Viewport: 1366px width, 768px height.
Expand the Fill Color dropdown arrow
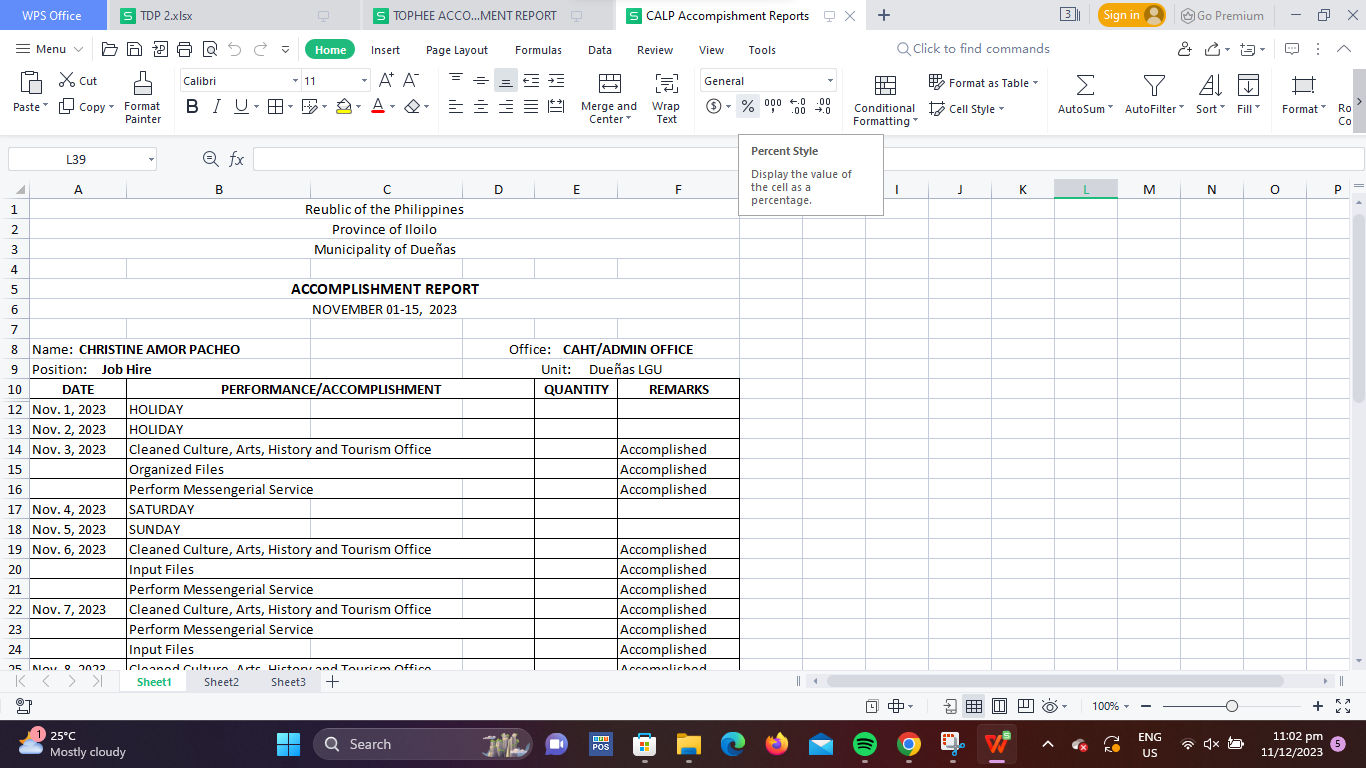click(356, 105)
